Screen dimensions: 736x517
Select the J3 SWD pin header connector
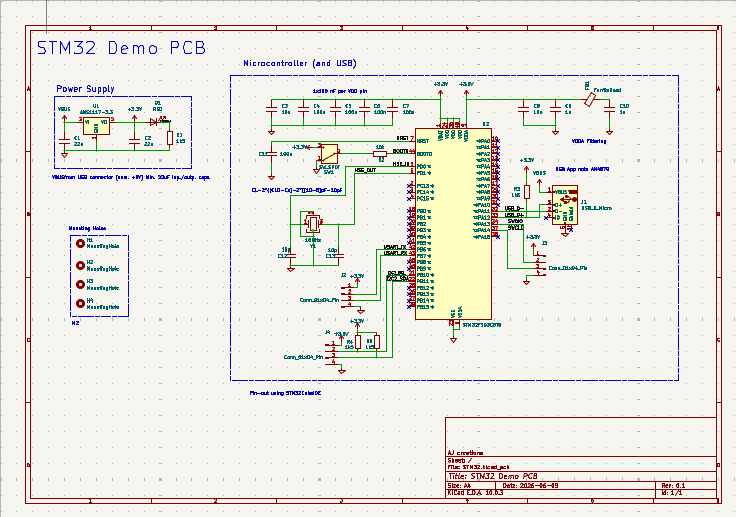(x=539, y=264)
